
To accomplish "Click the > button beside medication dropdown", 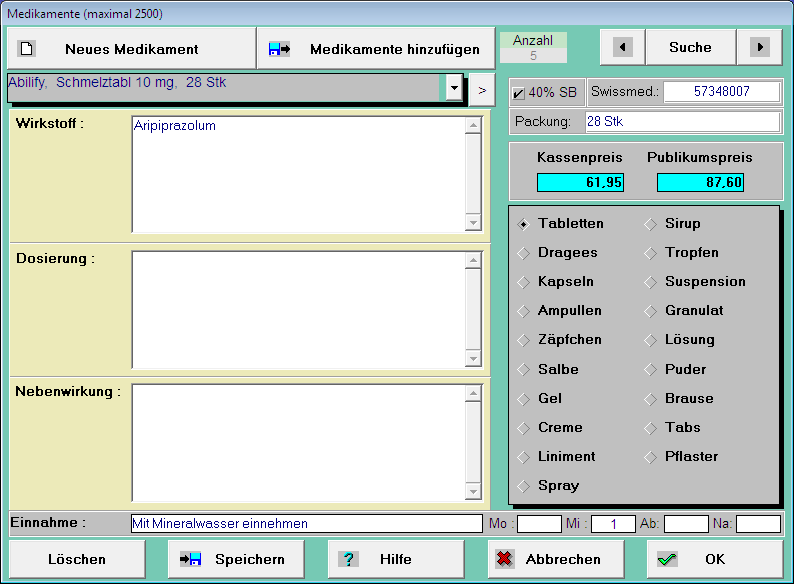I will 482,89.
